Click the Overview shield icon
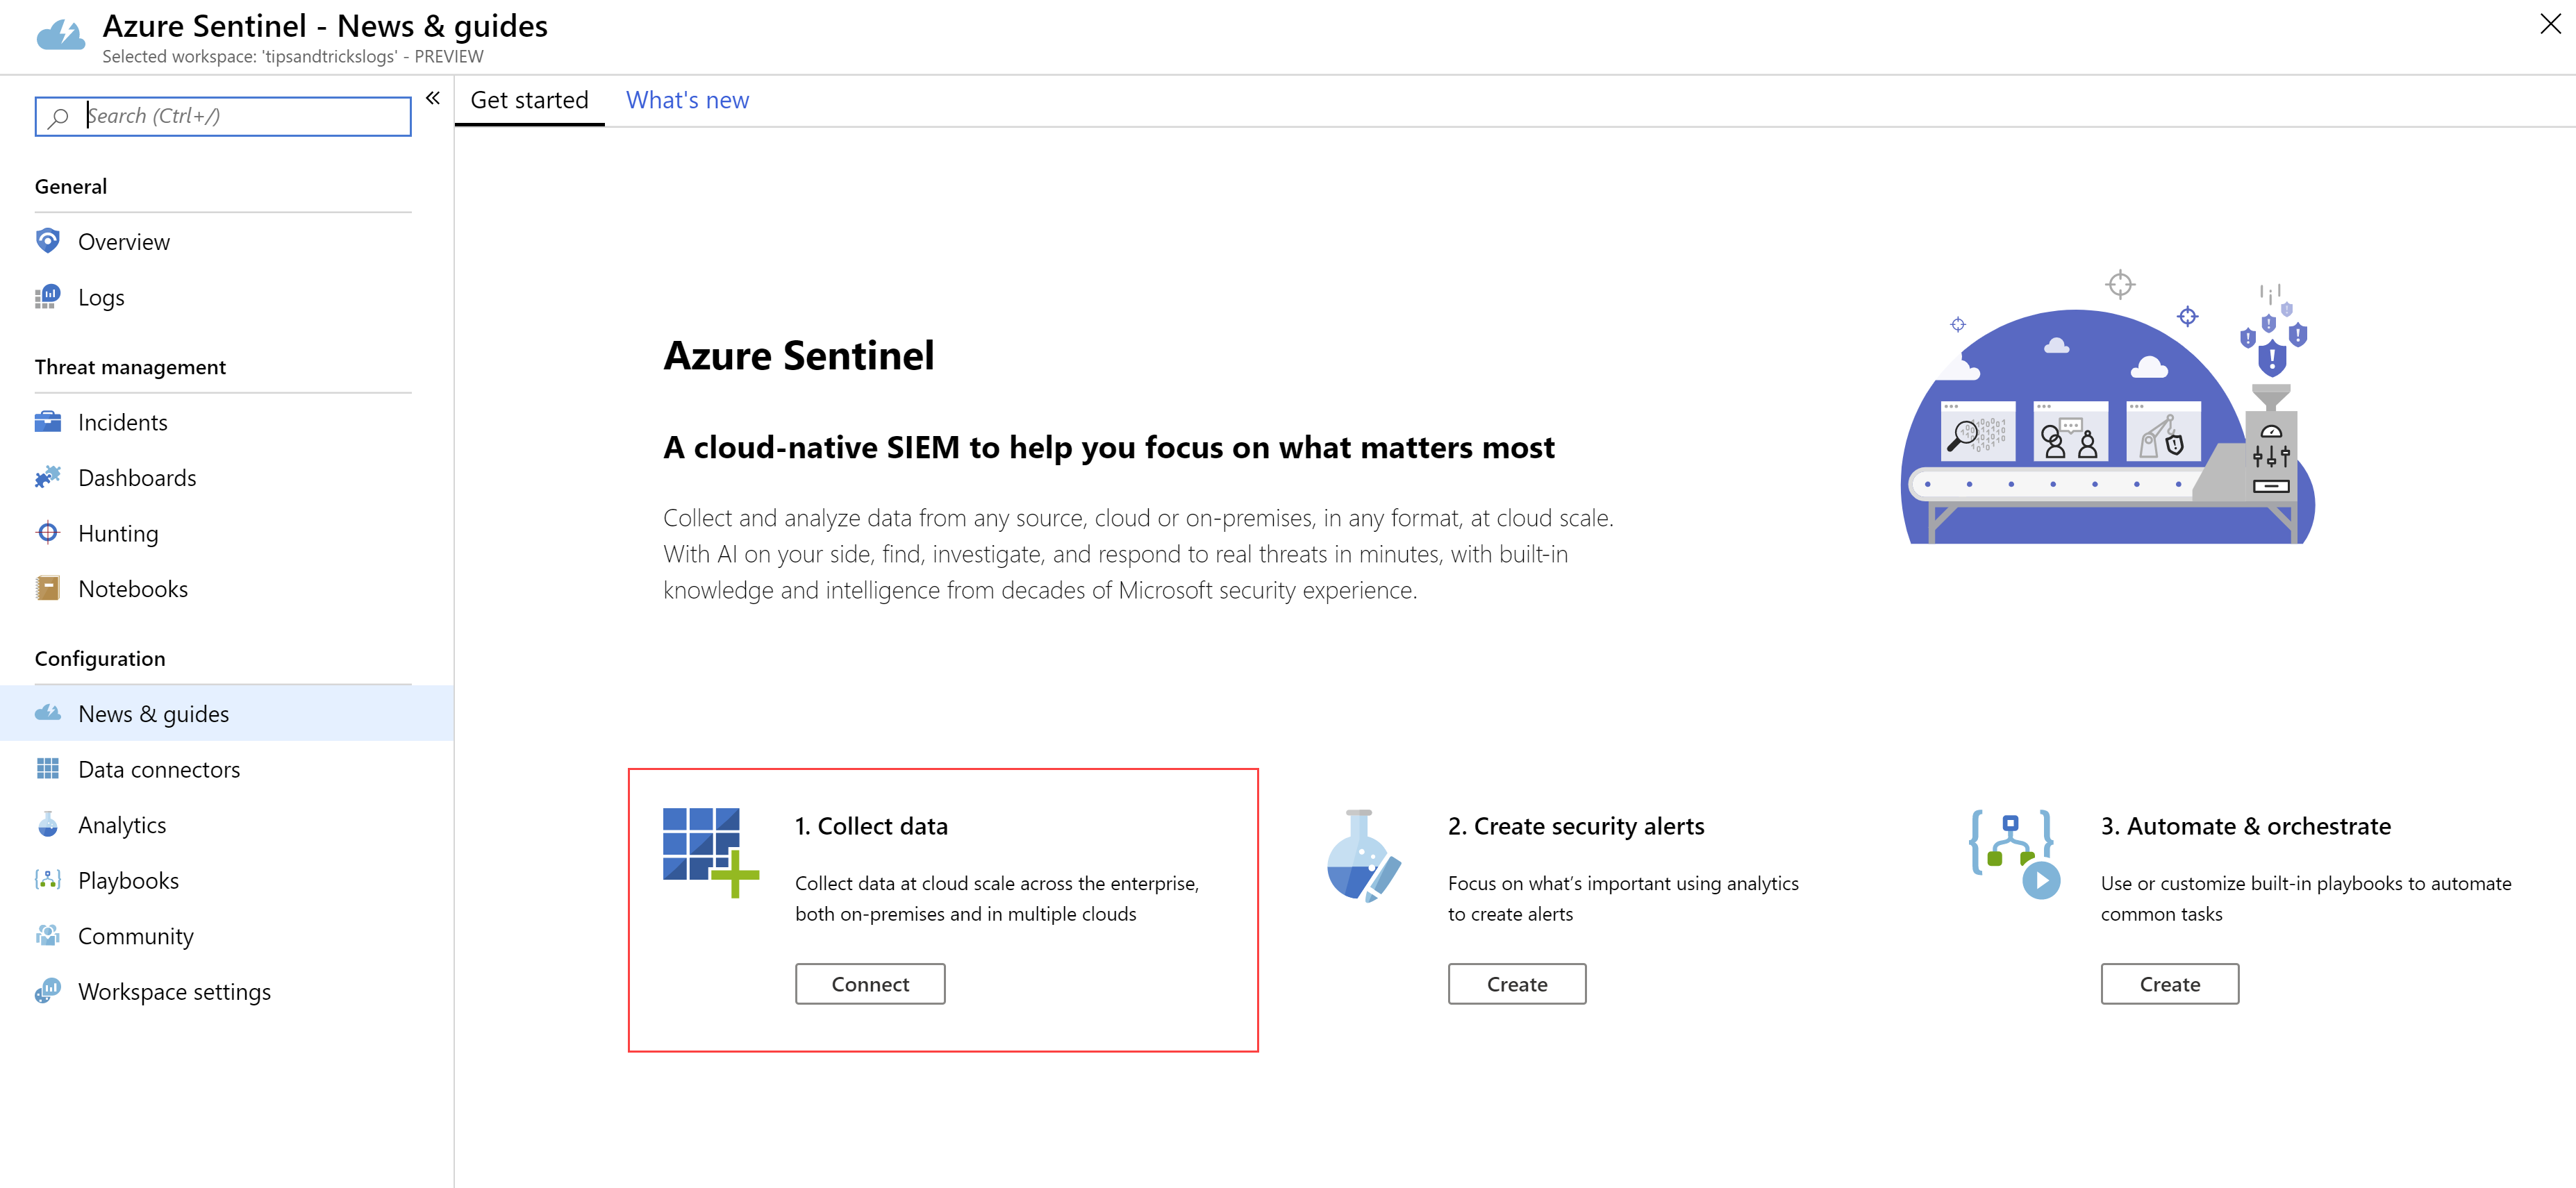 (47, 241)
